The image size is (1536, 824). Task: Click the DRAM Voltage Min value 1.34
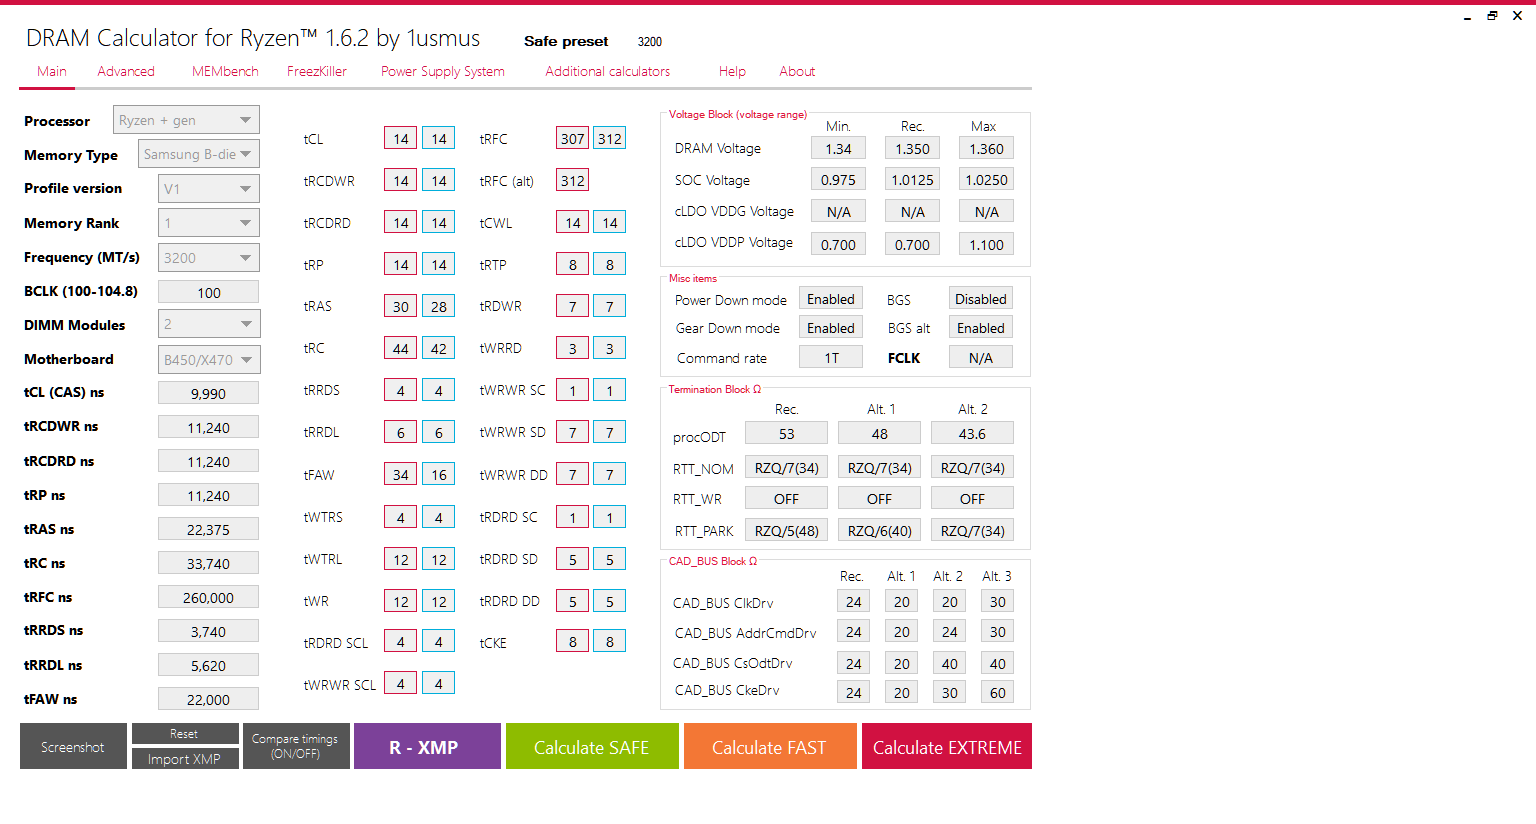(x=838, y=148)
